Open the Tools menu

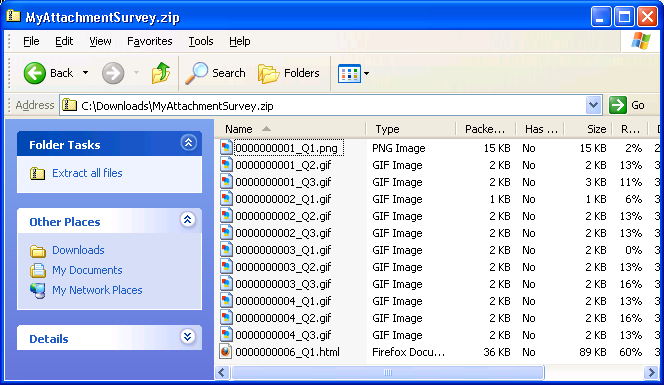201,41
